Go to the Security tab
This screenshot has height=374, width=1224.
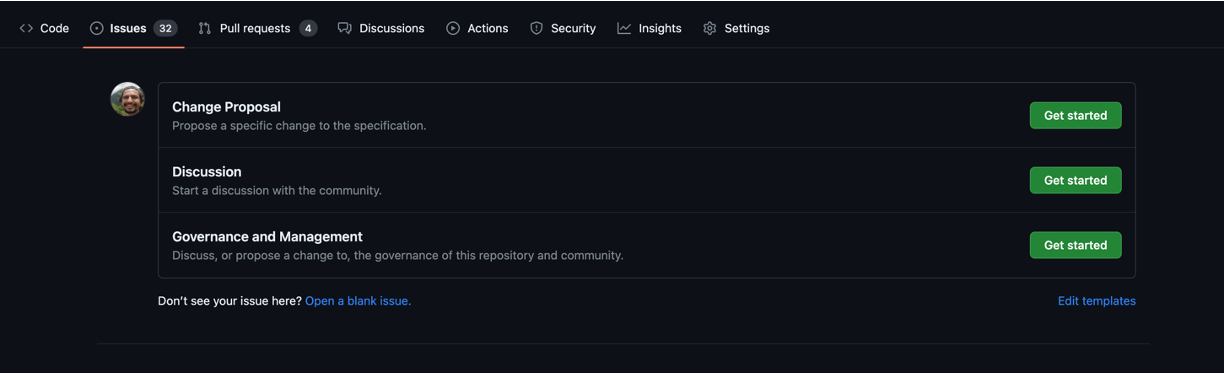[x=563, y=28]
